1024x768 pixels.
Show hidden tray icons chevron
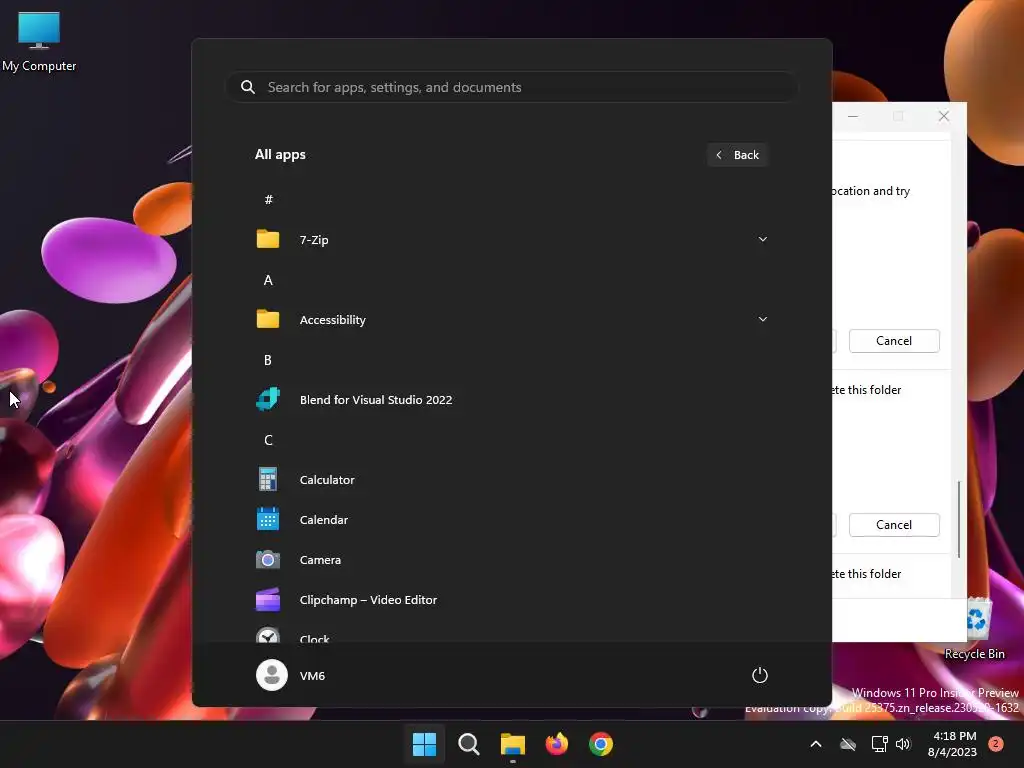[x=816, y=744]
